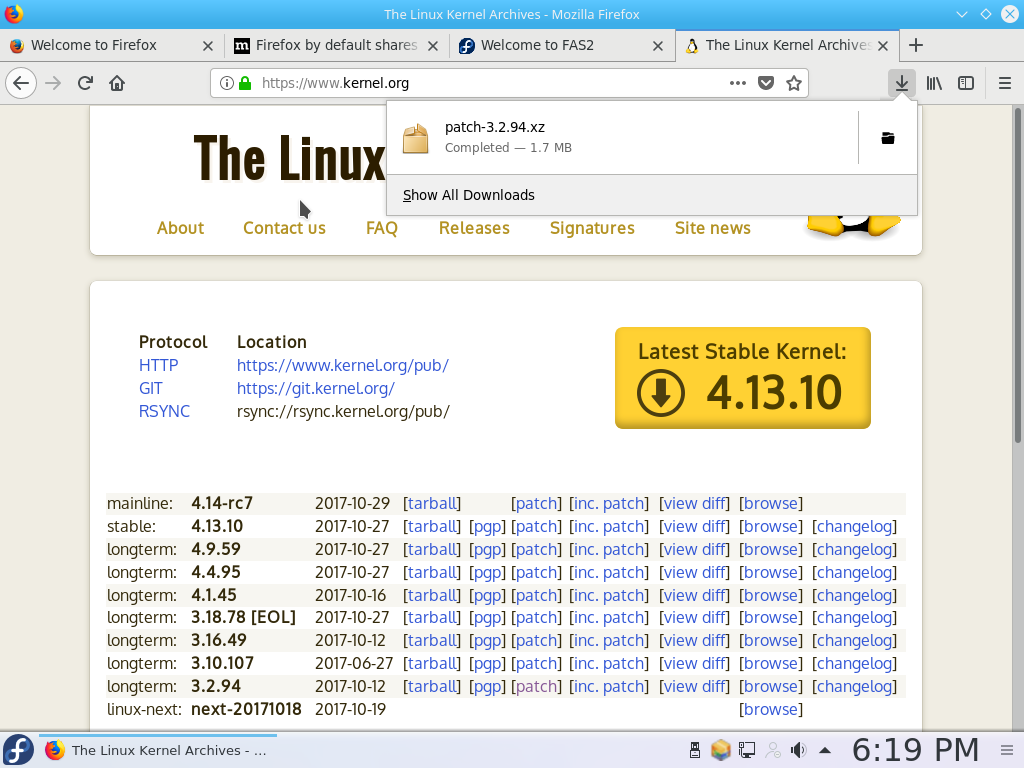Open inc. patch for longterm 4.4.95
The width and height of the screenshot is (1024, 768).
[609, 572]
